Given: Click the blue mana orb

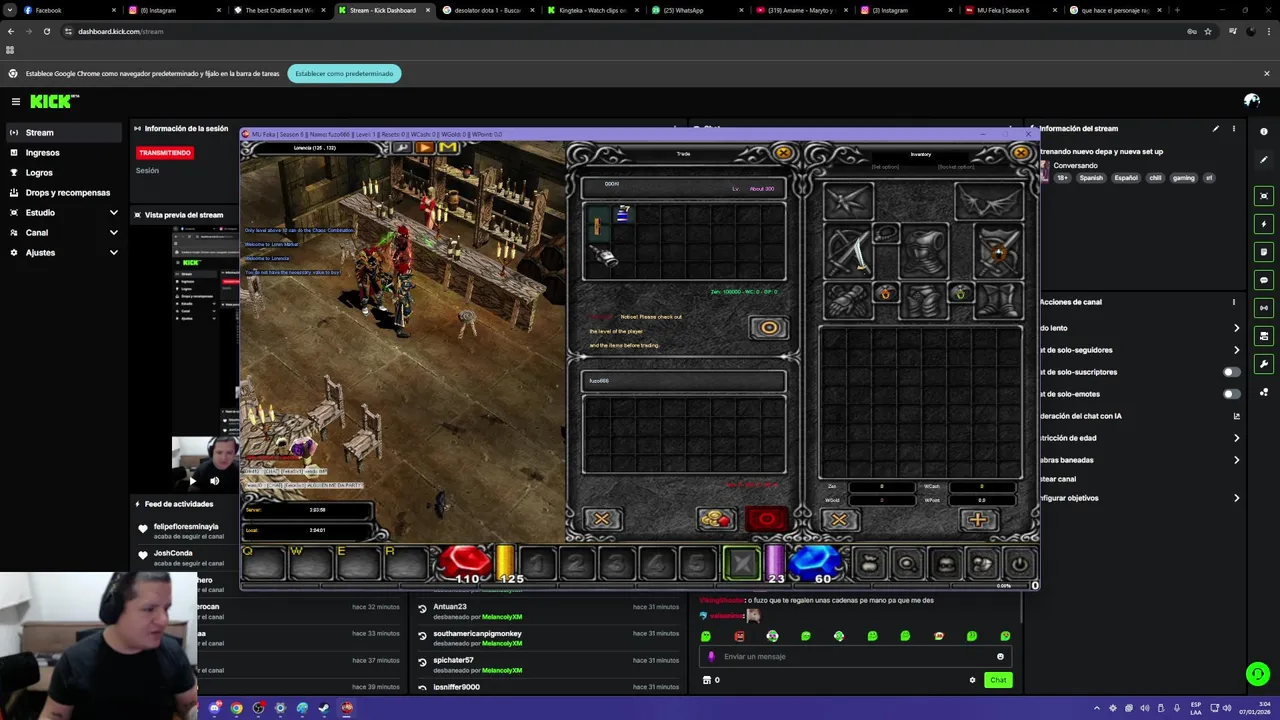Looking at the screenshot, I should (816, 564).
